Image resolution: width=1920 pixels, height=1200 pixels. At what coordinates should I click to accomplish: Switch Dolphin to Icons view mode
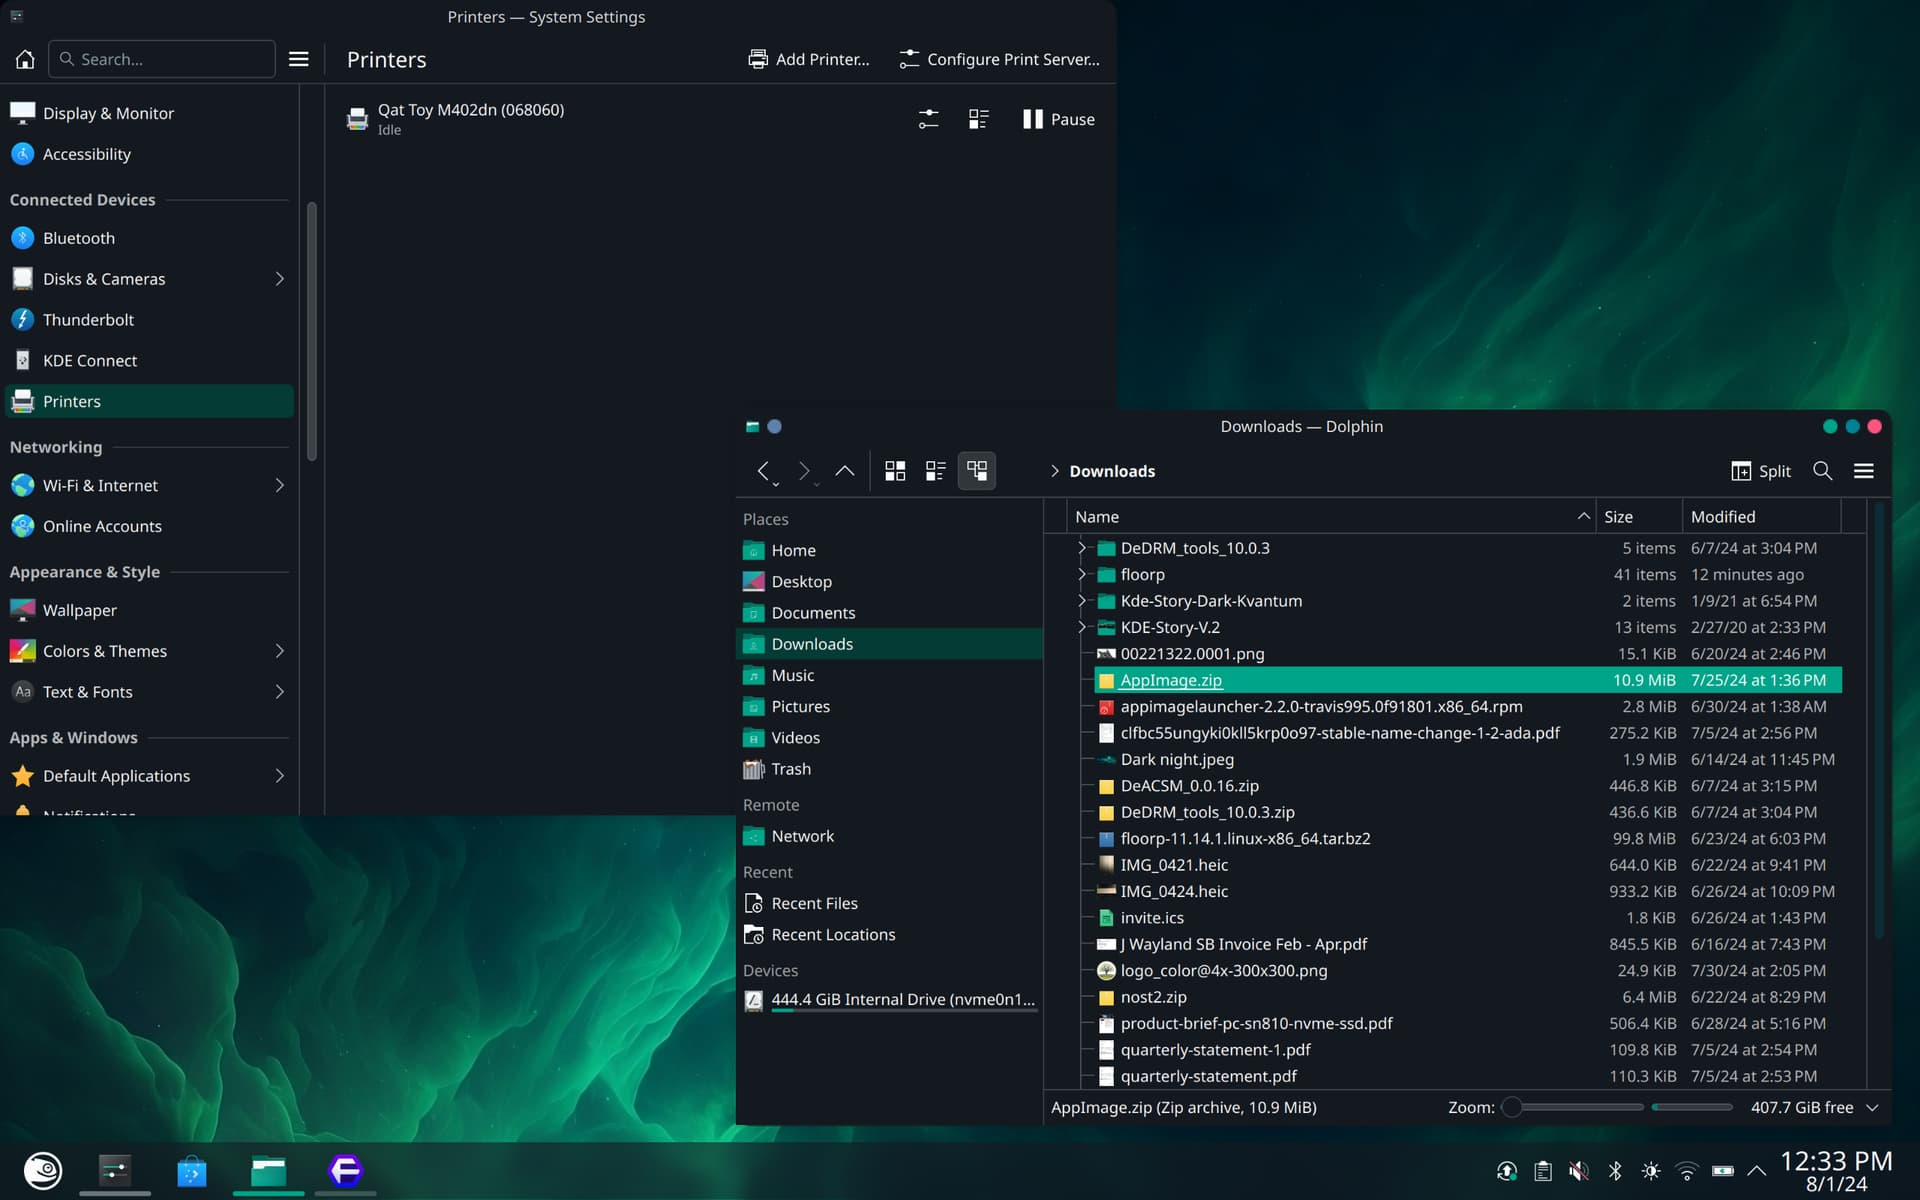pos(895,471)
